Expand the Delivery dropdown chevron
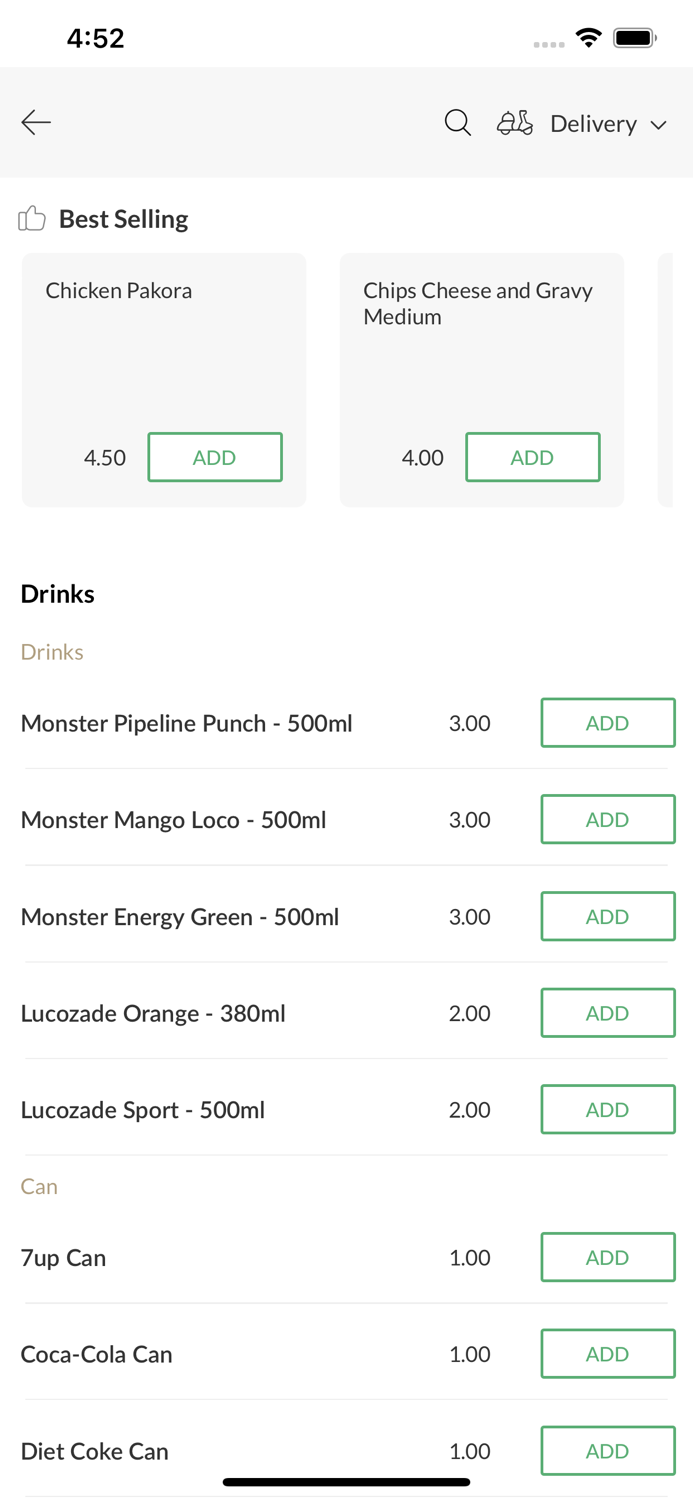Viewport: 693px width, 1500px height. (x=659, y=125)
